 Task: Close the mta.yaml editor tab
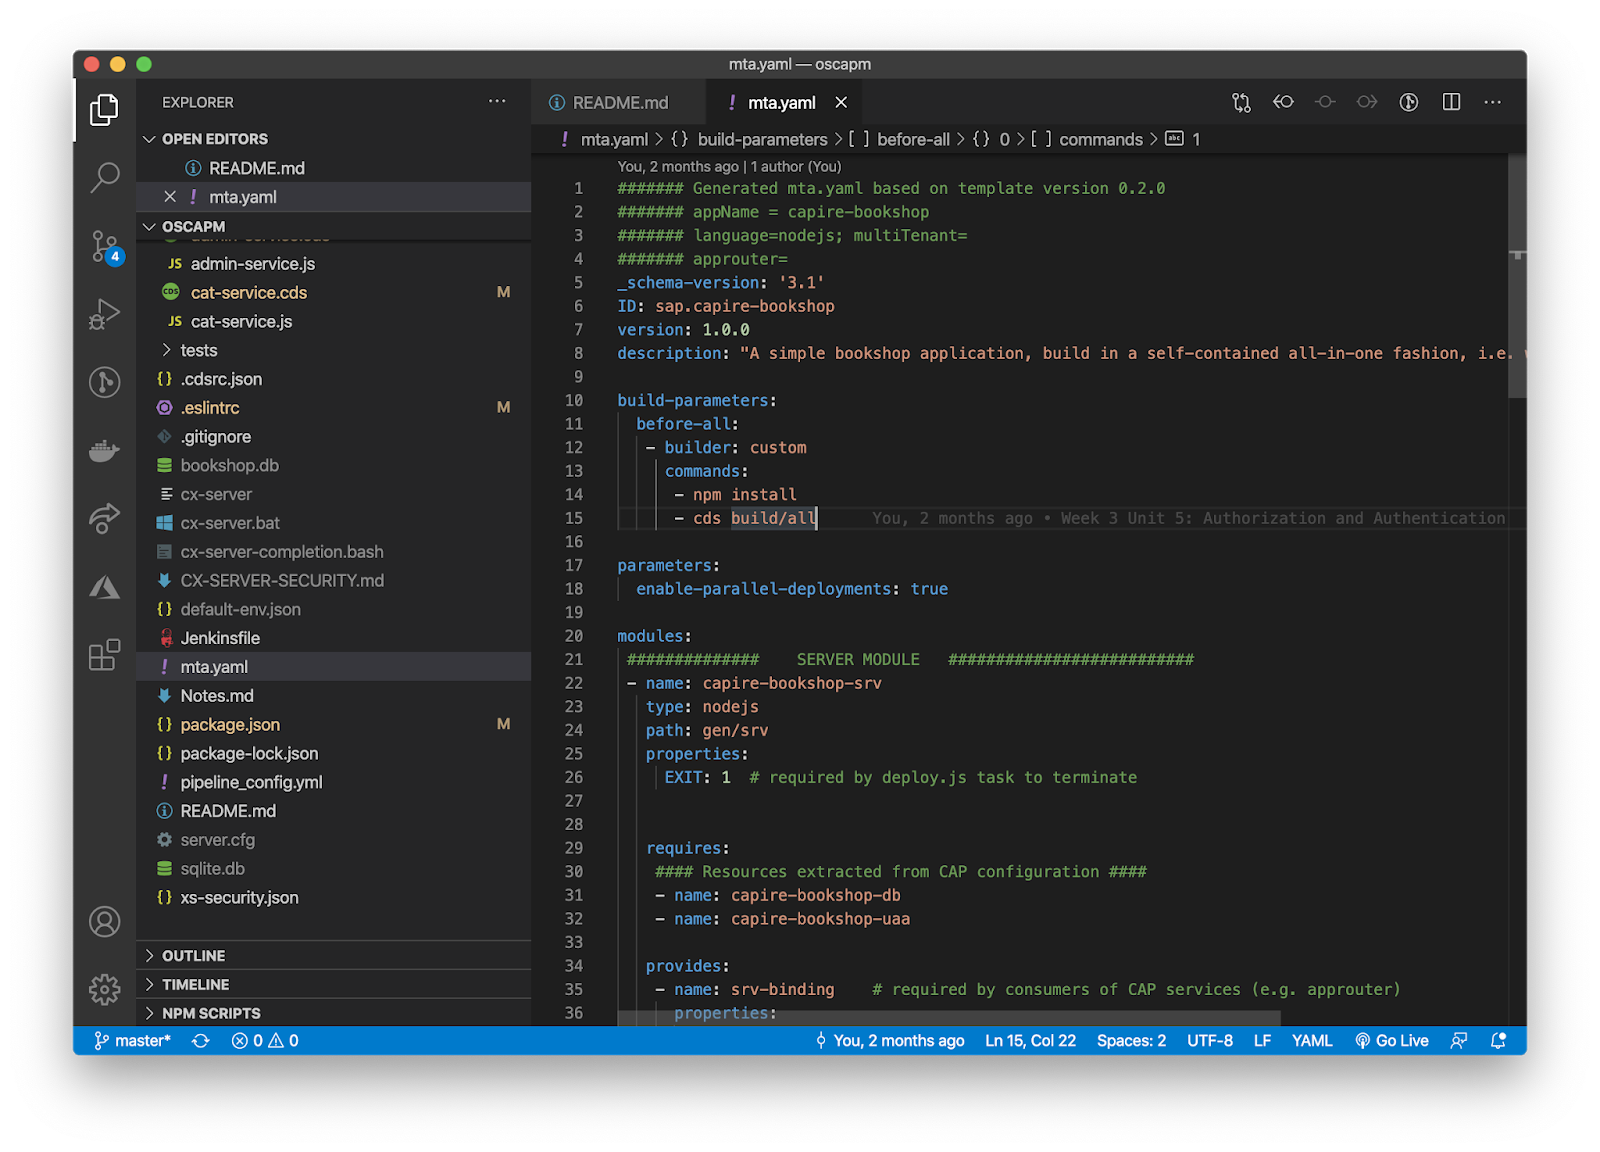click(x=841, y=103)
